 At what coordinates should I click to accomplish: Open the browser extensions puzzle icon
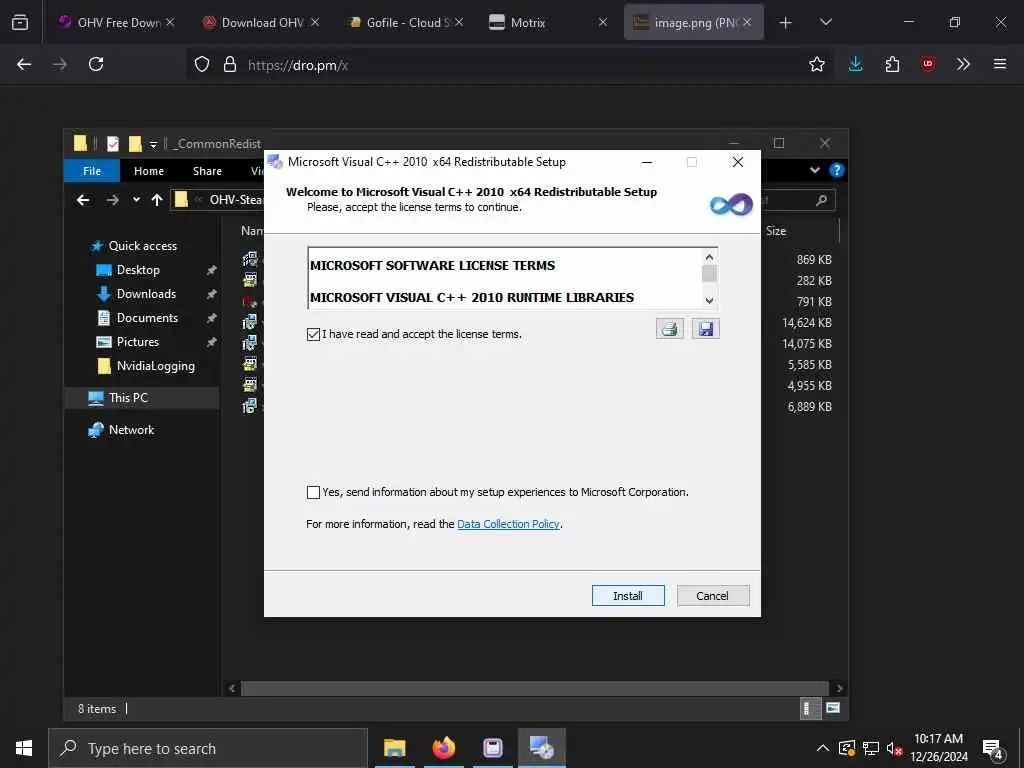tap(892, 64)
